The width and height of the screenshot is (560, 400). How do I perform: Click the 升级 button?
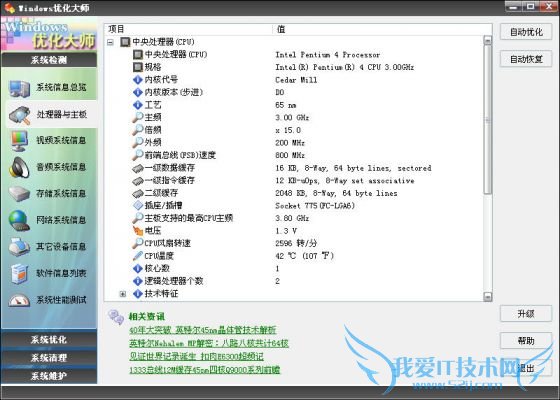(526, 314)
